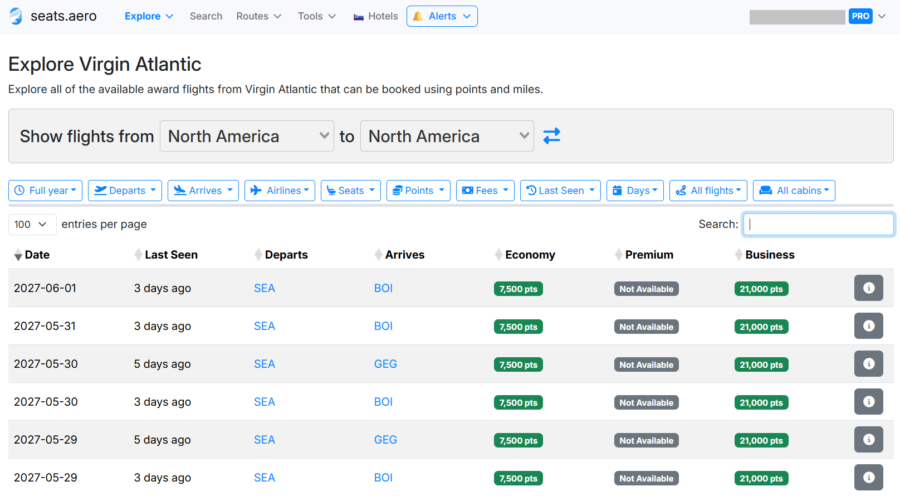
Task: Click the "Explore Virgin Atlantic" heading
Action: click(x=104, y=64)
